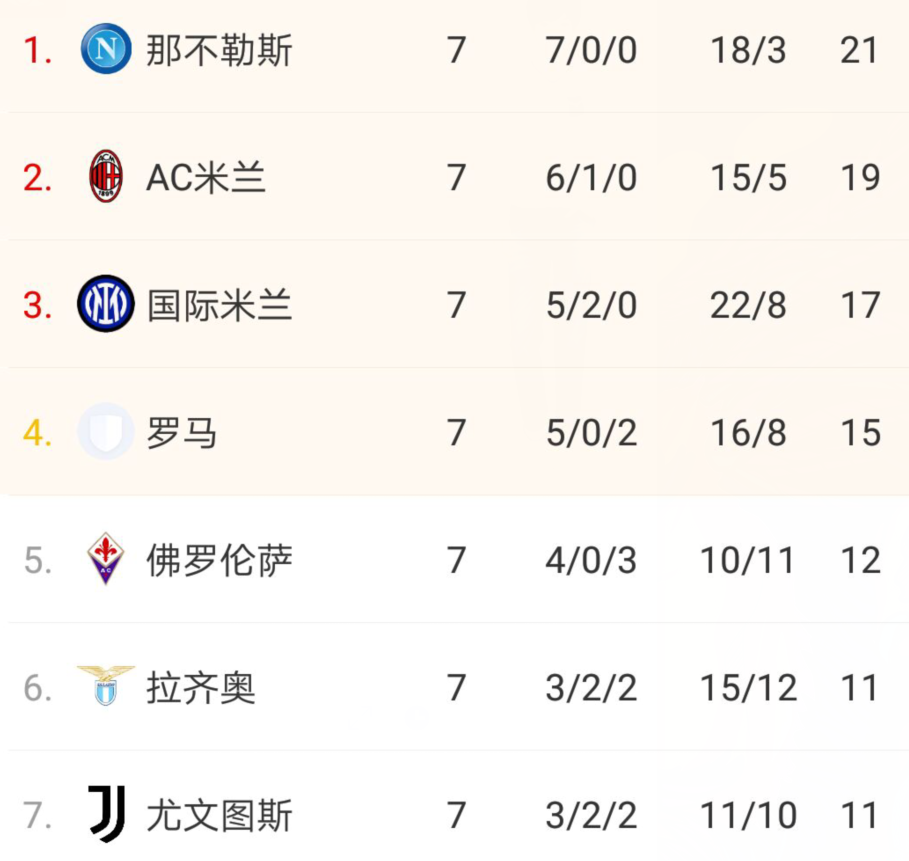This screenshot has height=861, width=909.
Task: Click the Napoli club crest icon
Action: click(106, 49)
